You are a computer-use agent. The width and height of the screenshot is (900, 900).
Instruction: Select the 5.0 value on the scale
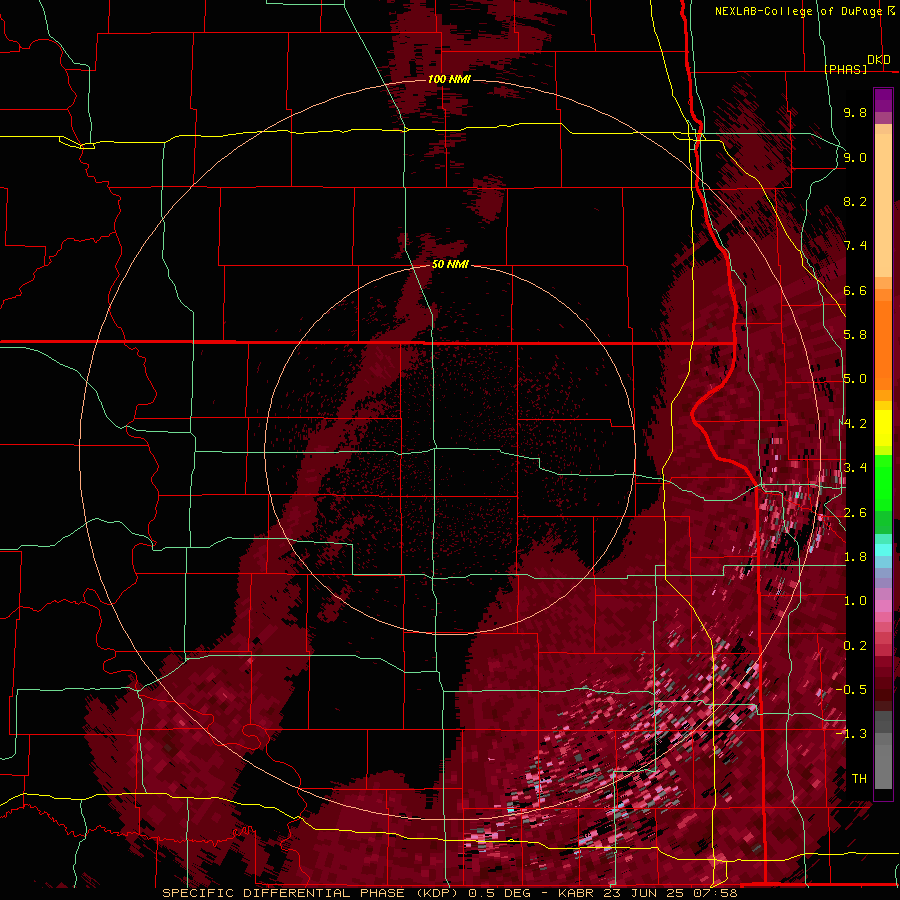coord(855,379)
